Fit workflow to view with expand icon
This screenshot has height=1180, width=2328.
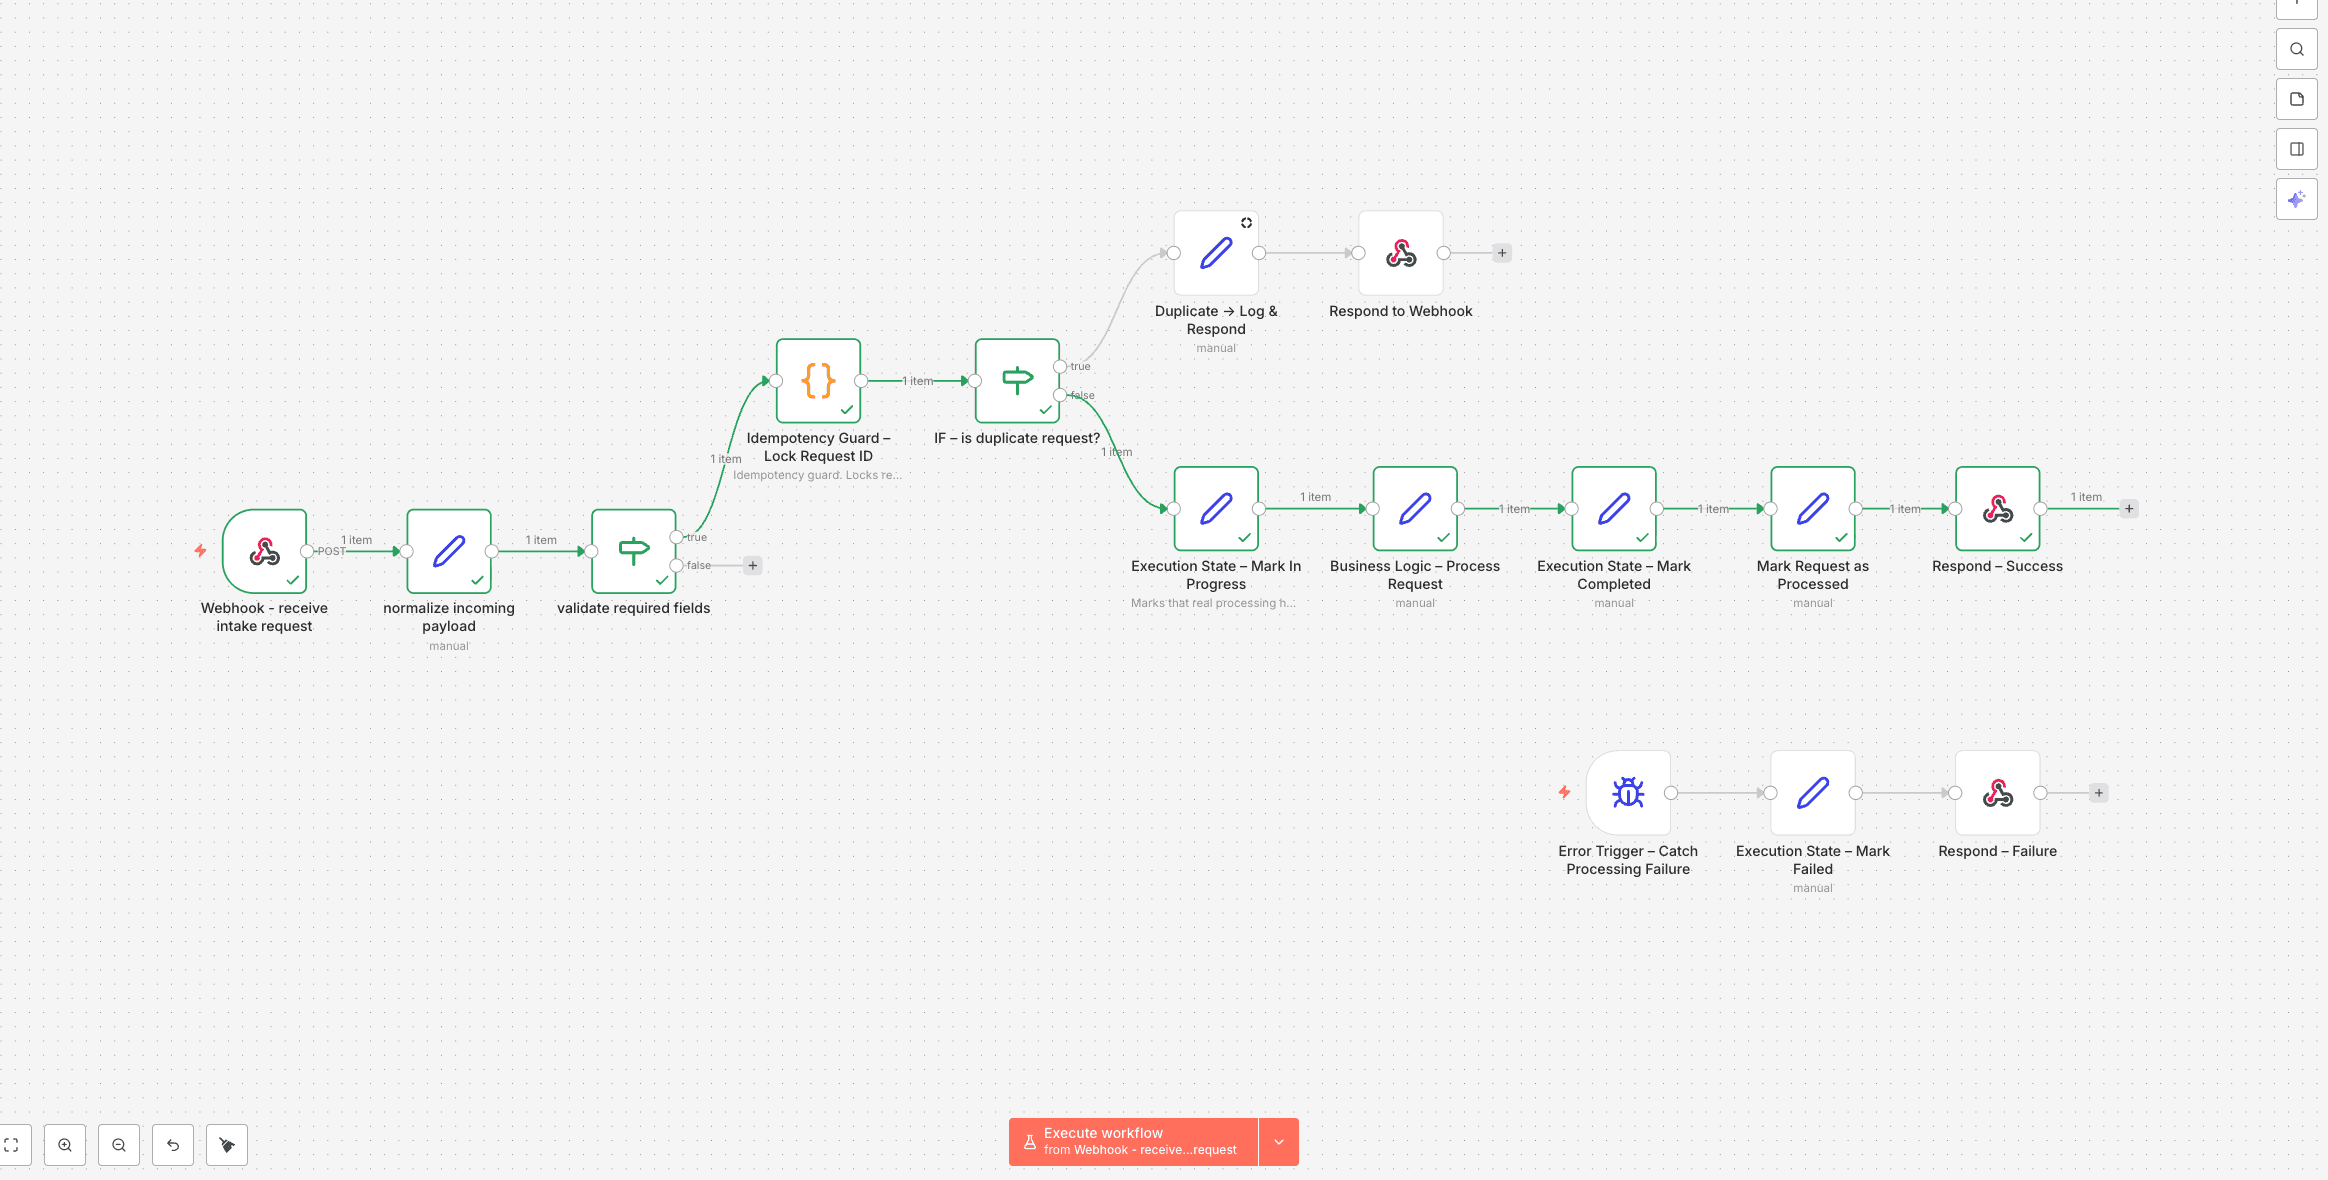tap(13, 1144)
